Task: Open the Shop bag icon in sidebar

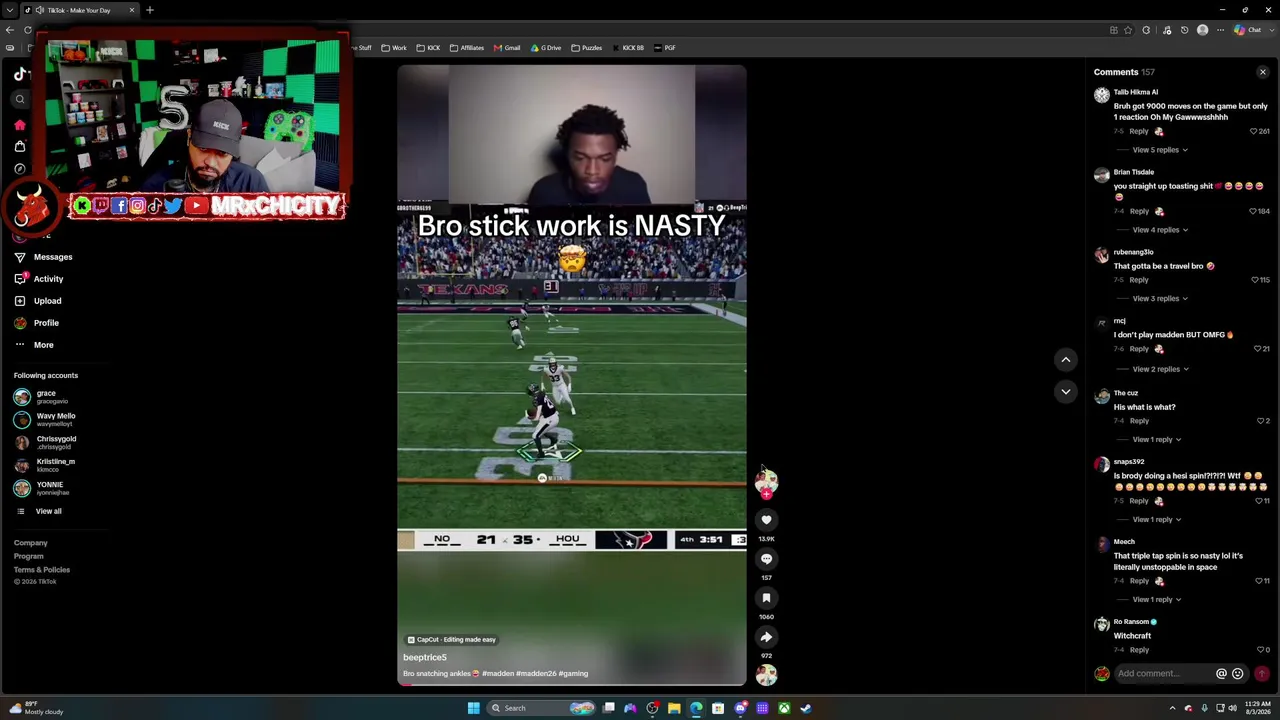Action: click(x=20, y=147)
